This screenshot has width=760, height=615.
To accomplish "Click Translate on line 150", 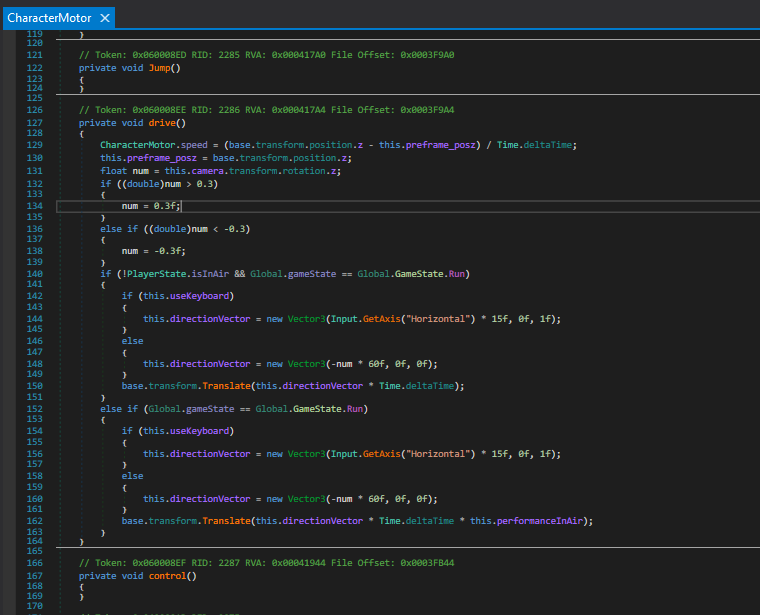I will (226, 386).
